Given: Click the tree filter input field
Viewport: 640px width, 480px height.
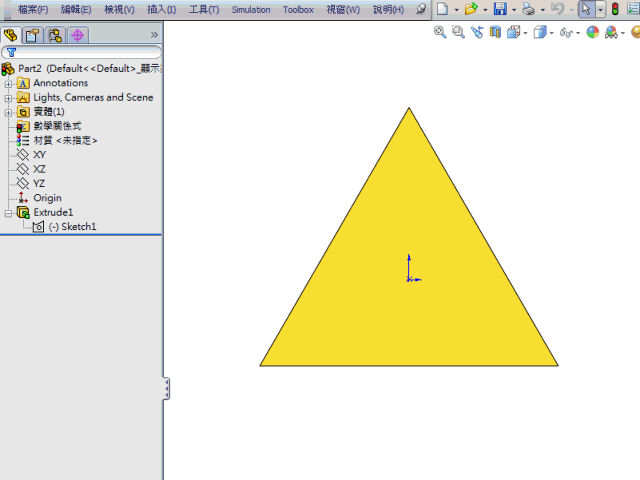Looking at the screenshot, I should tap(82, 52).
